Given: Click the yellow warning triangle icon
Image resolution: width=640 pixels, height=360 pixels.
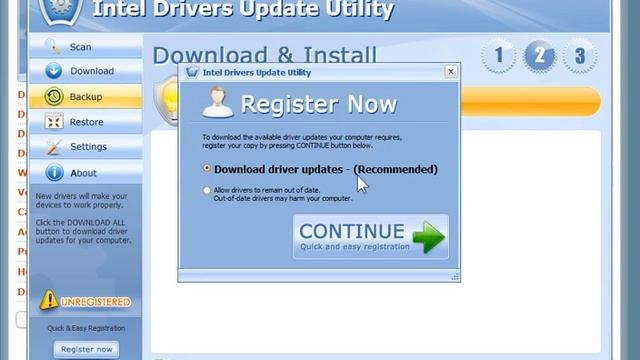Looking at the screenshot, I should [49, 300].
